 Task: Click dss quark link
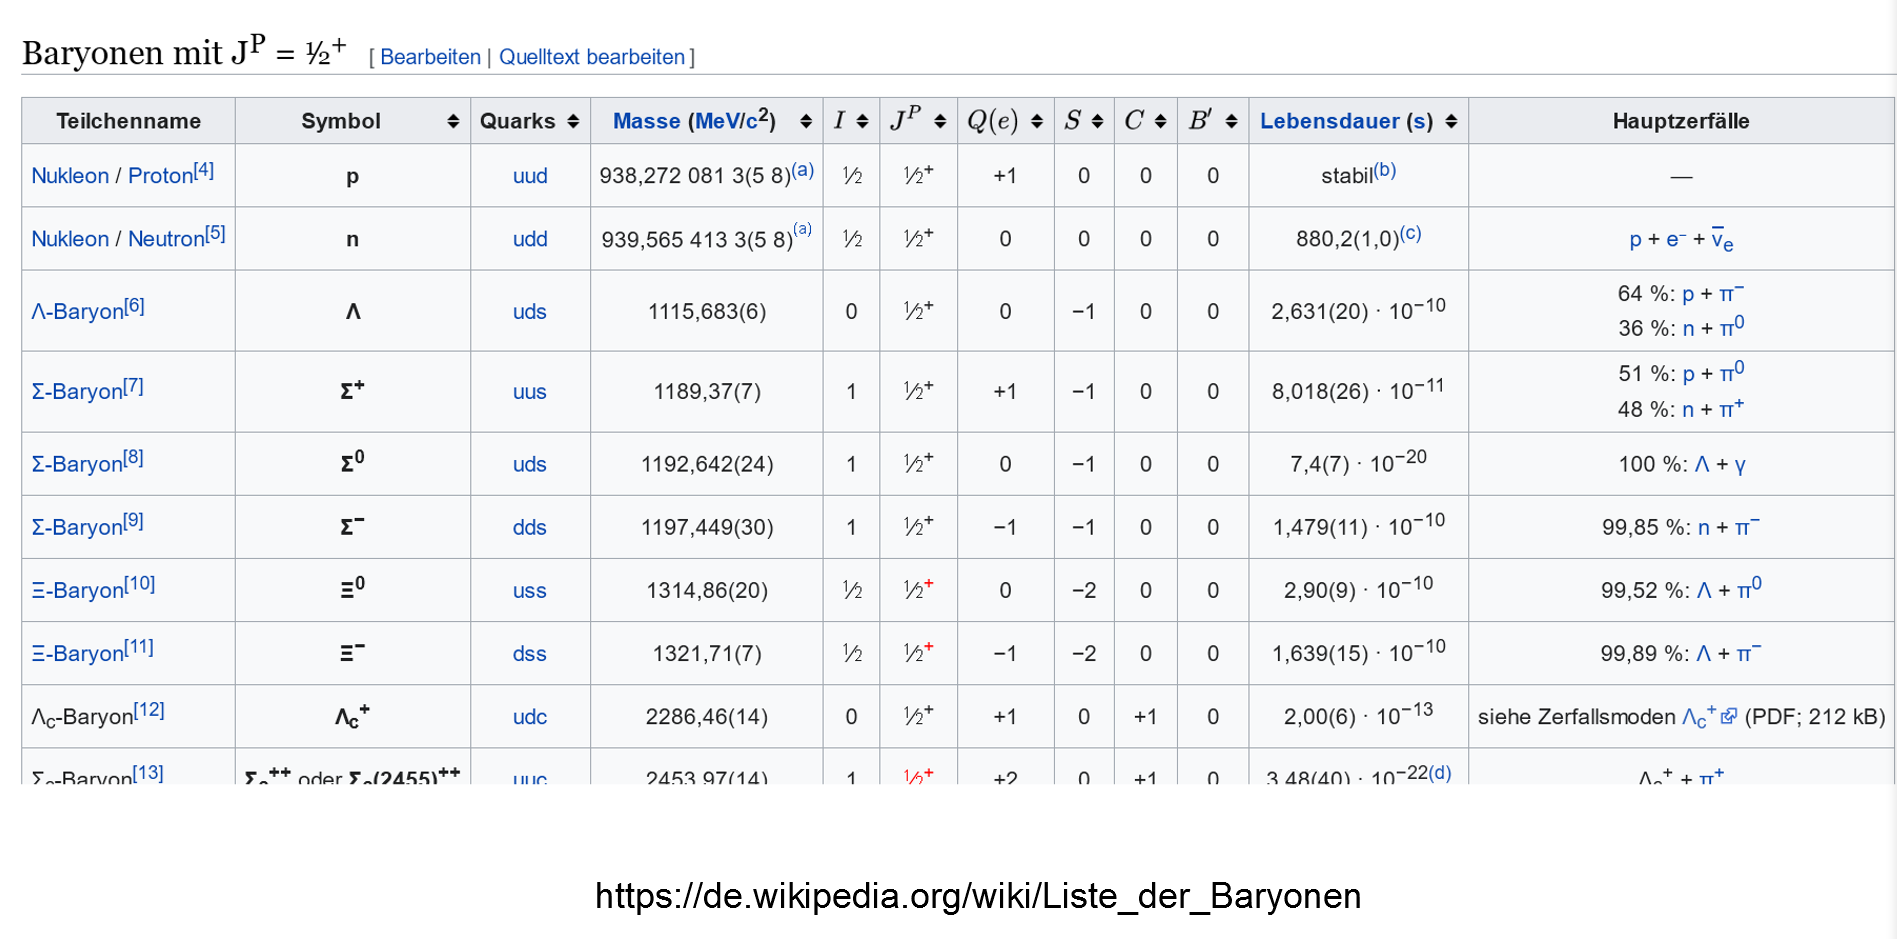530,654
